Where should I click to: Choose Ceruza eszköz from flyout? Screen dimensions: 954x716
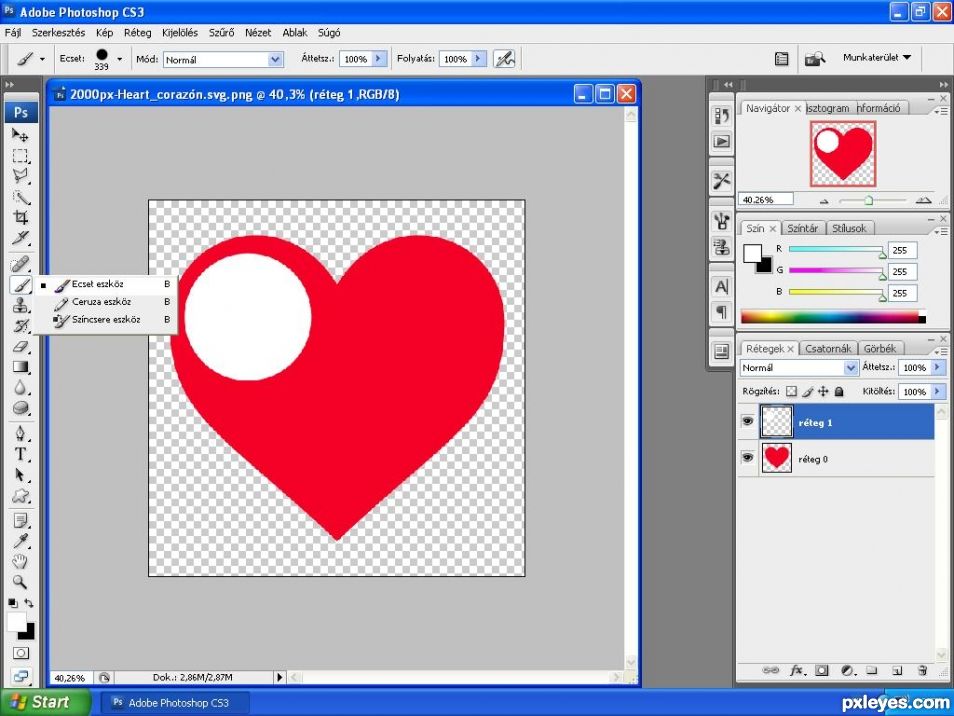(105, 302)
